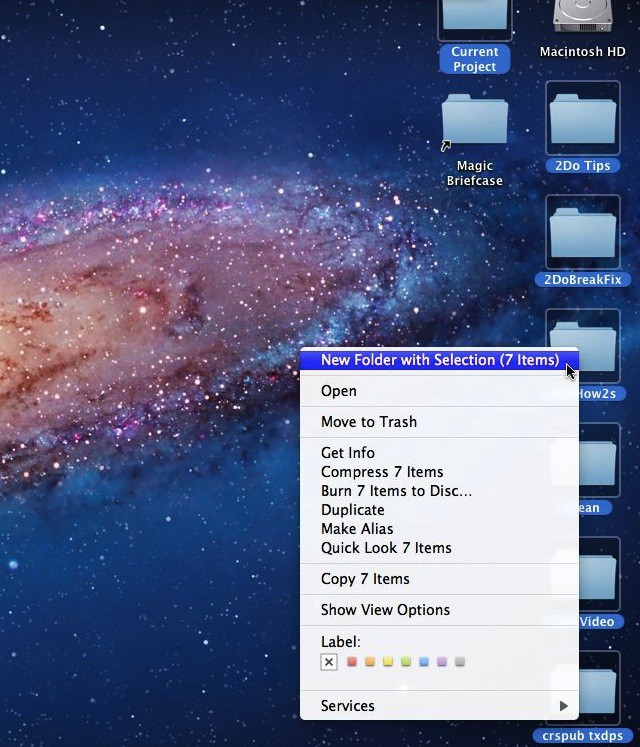Select the Macintosh HD drive icon

coord(582,18)
